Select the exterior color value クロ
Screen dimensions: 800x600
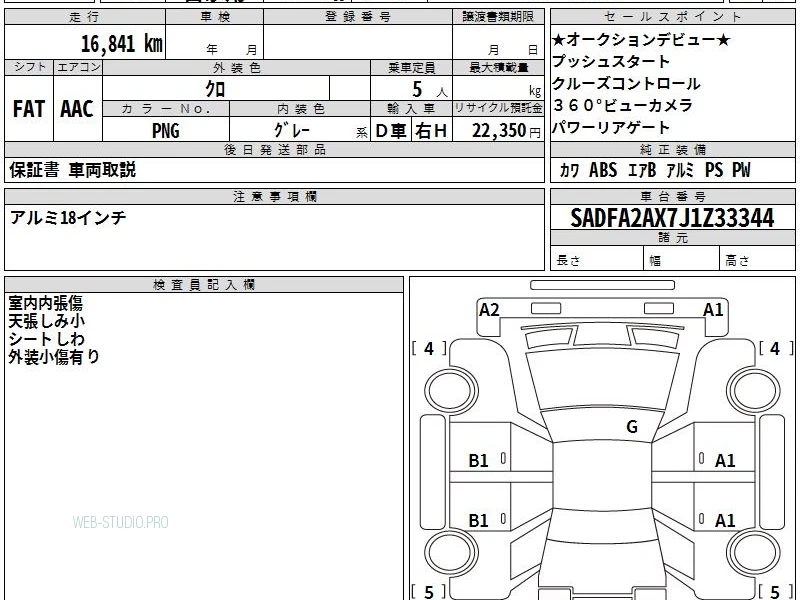click(x=215, y=89)
